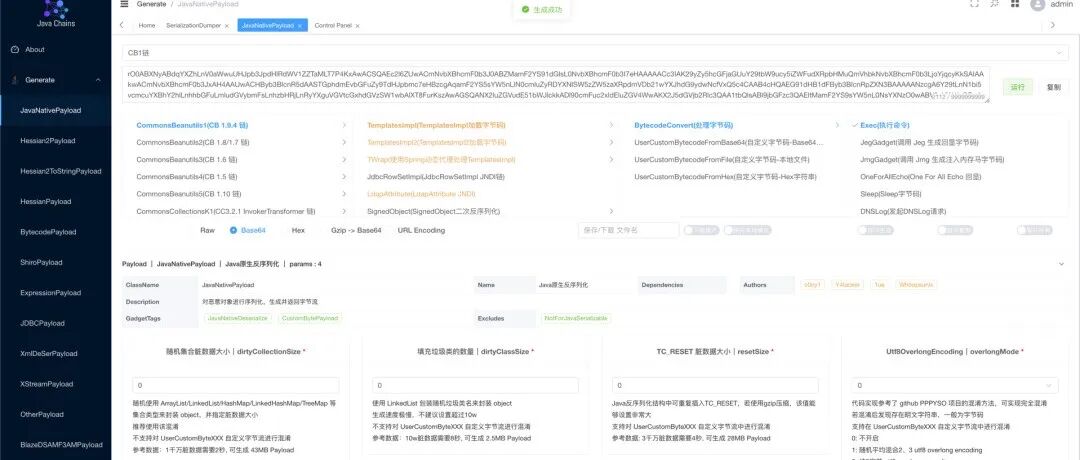Click the green 运行 run button

[x=1017, y=87]
